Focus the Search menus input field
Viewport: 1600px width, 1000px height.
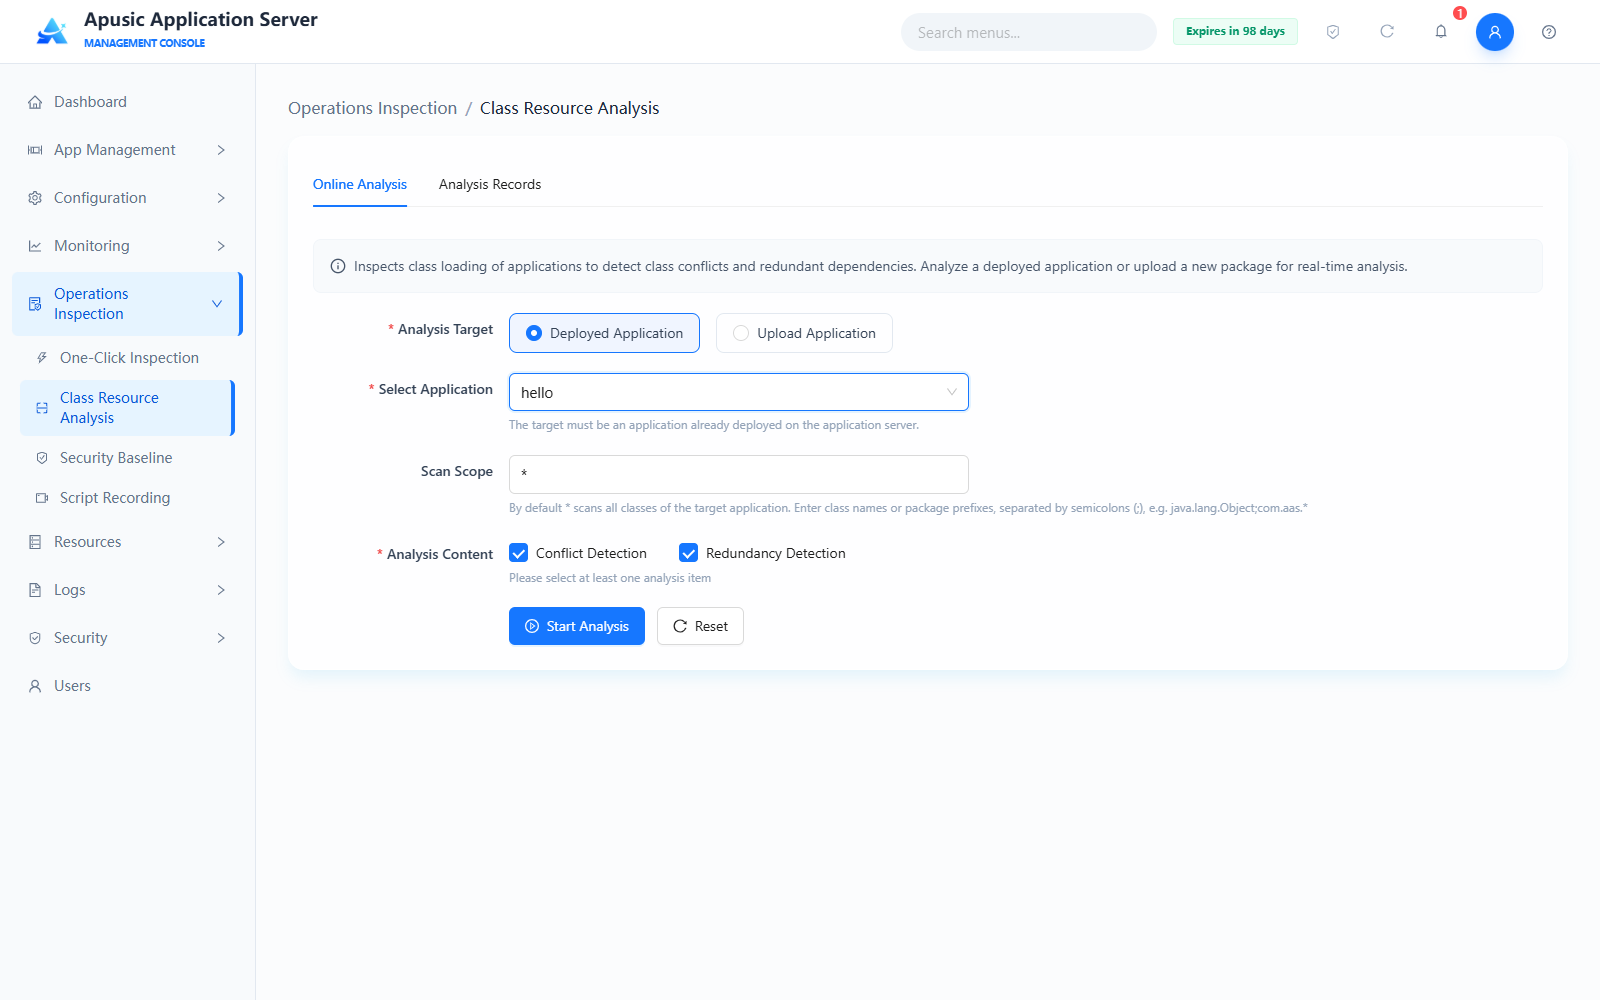(1029, 32)
